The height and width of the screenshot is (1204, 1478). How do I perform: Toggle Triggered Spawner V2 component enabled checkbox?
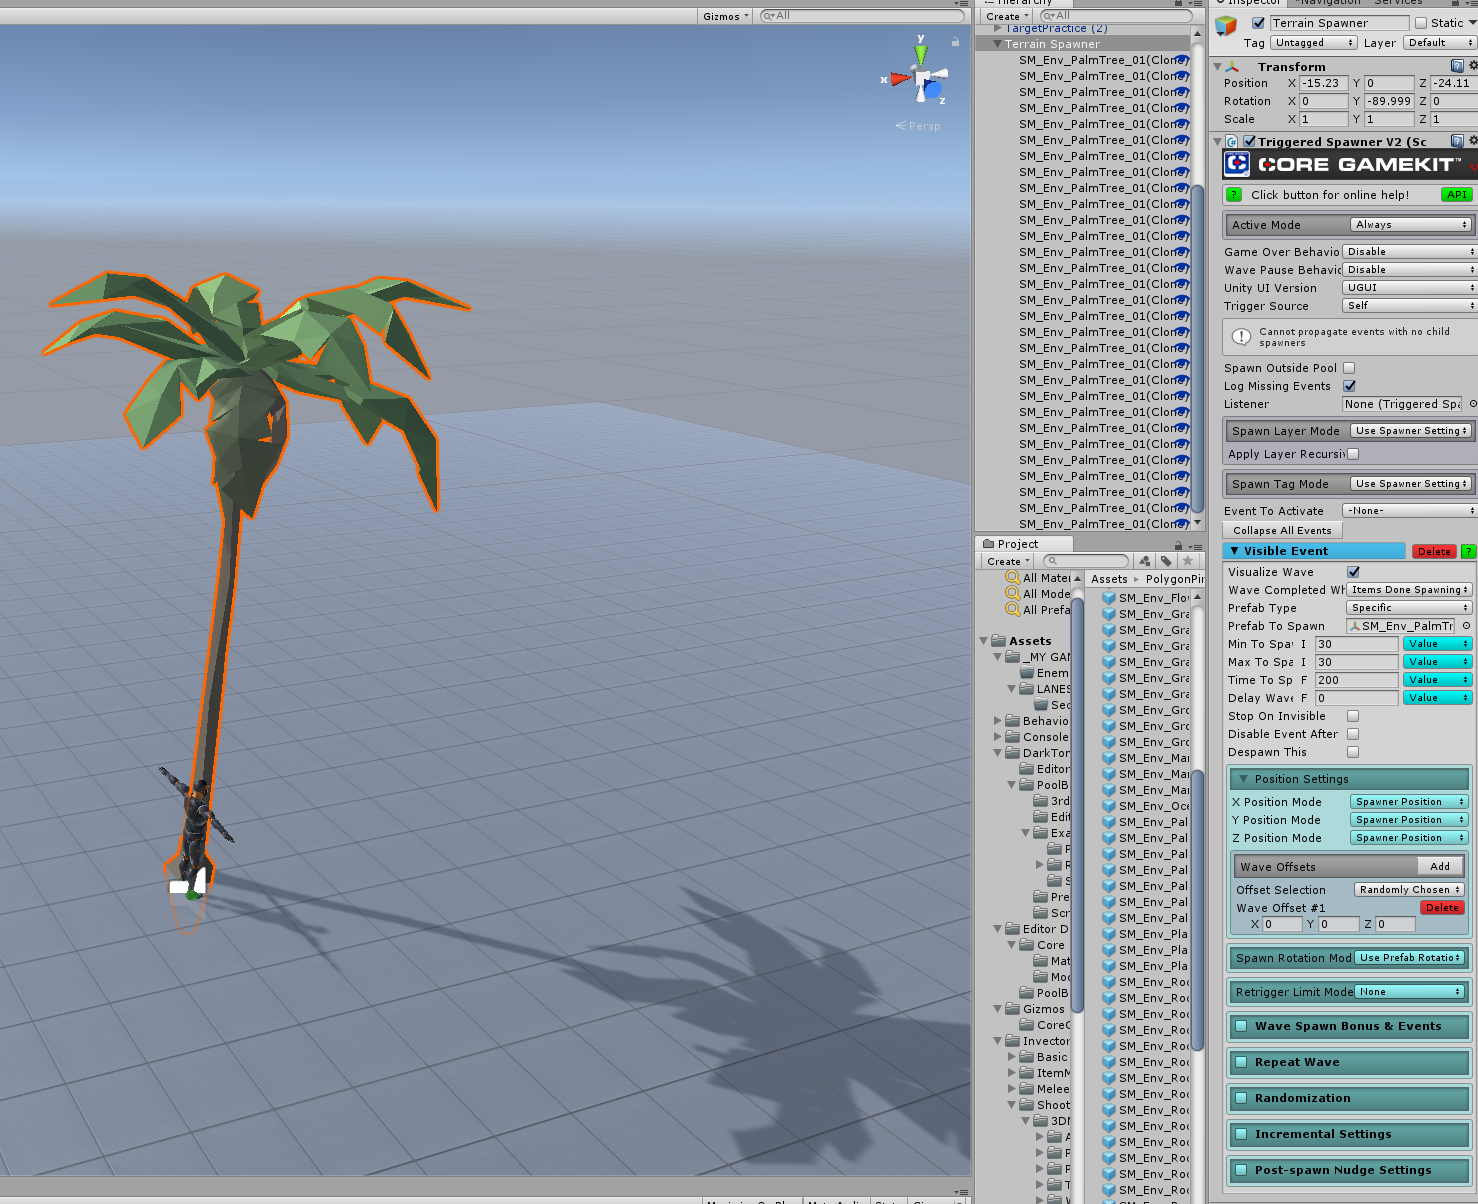click(1249, 141)
